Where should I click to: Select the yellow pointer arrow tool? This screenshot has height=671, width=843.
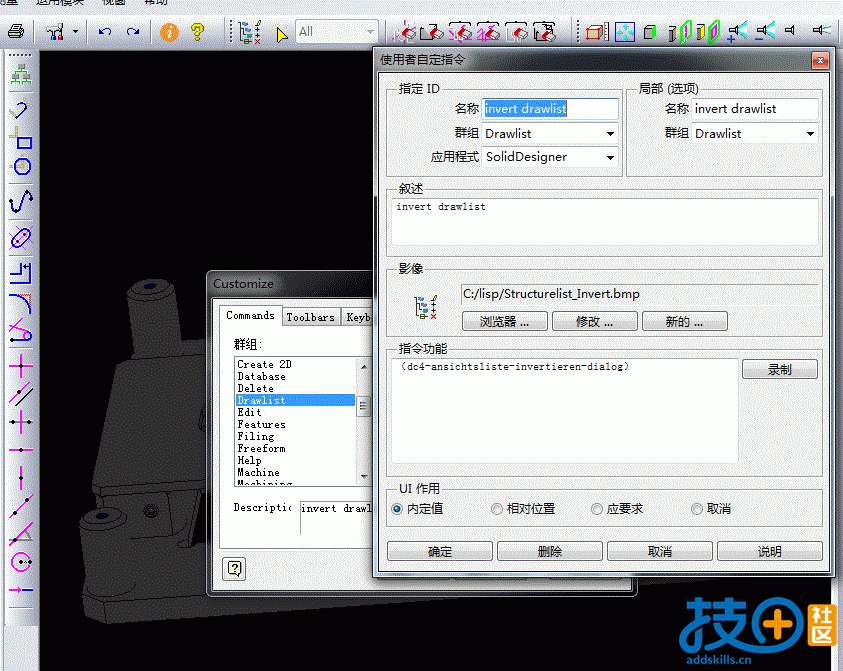[x=281, y=34]
